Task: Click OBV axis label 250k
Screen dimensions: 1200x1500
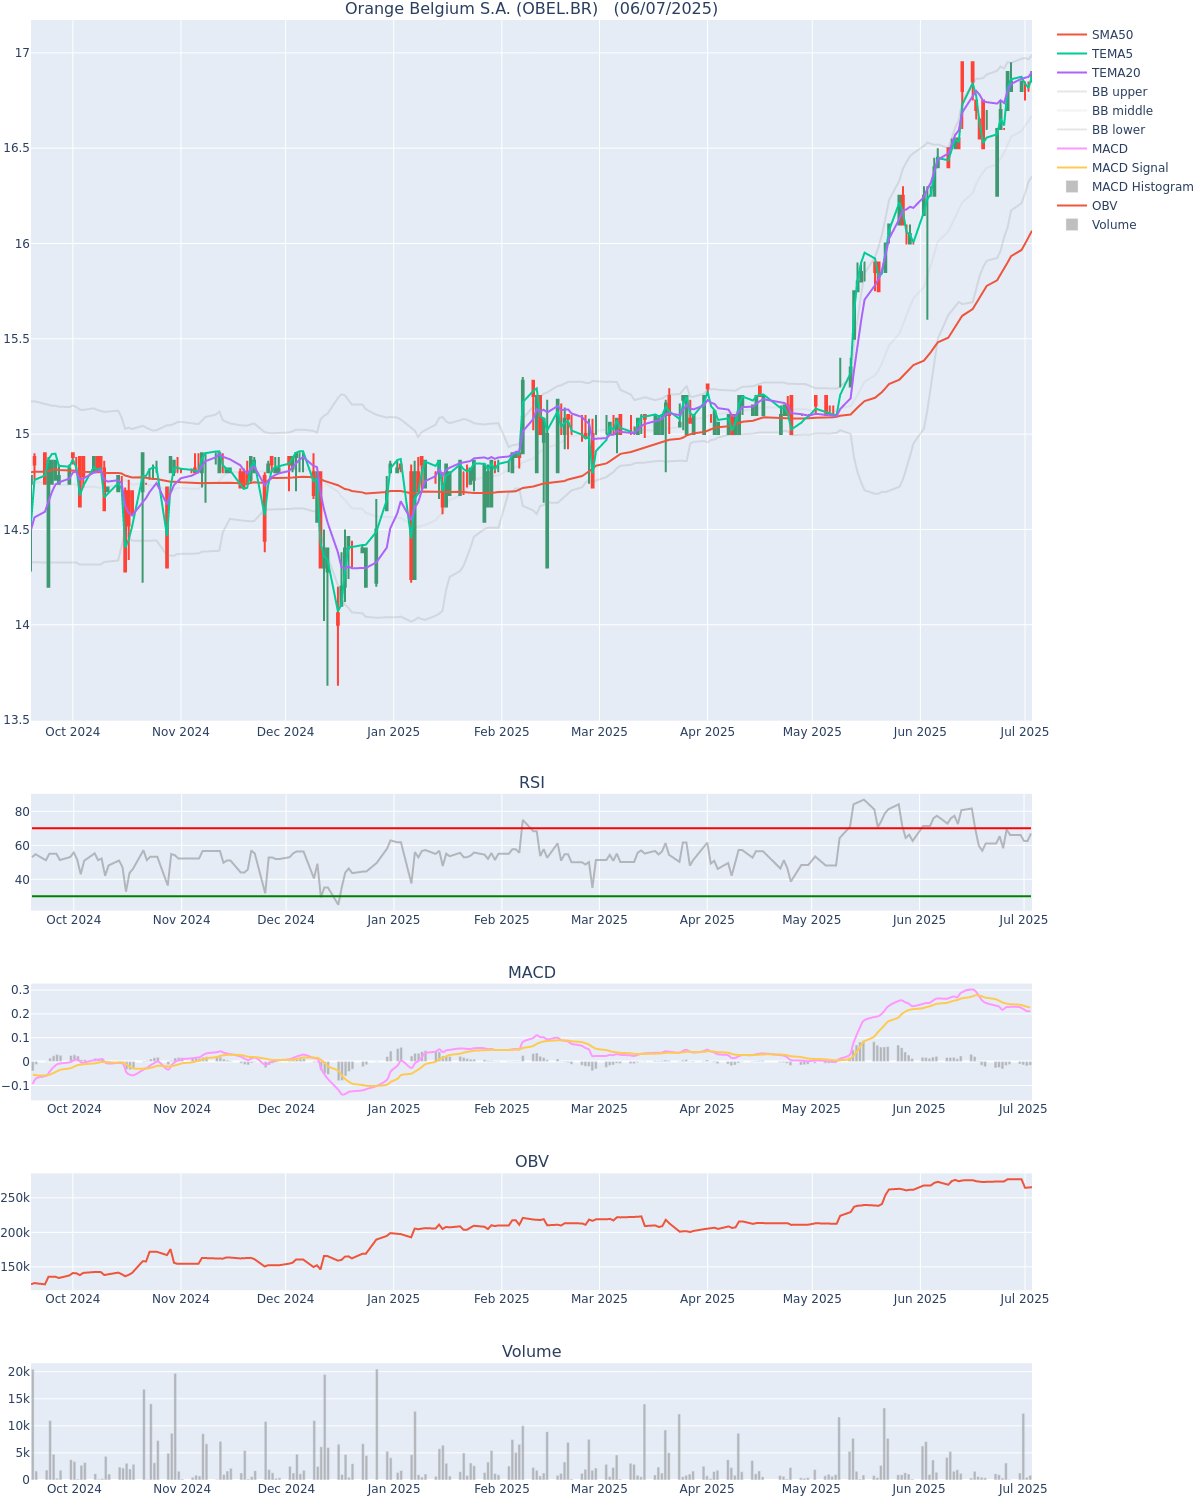Action: (x=15, y=1198)
